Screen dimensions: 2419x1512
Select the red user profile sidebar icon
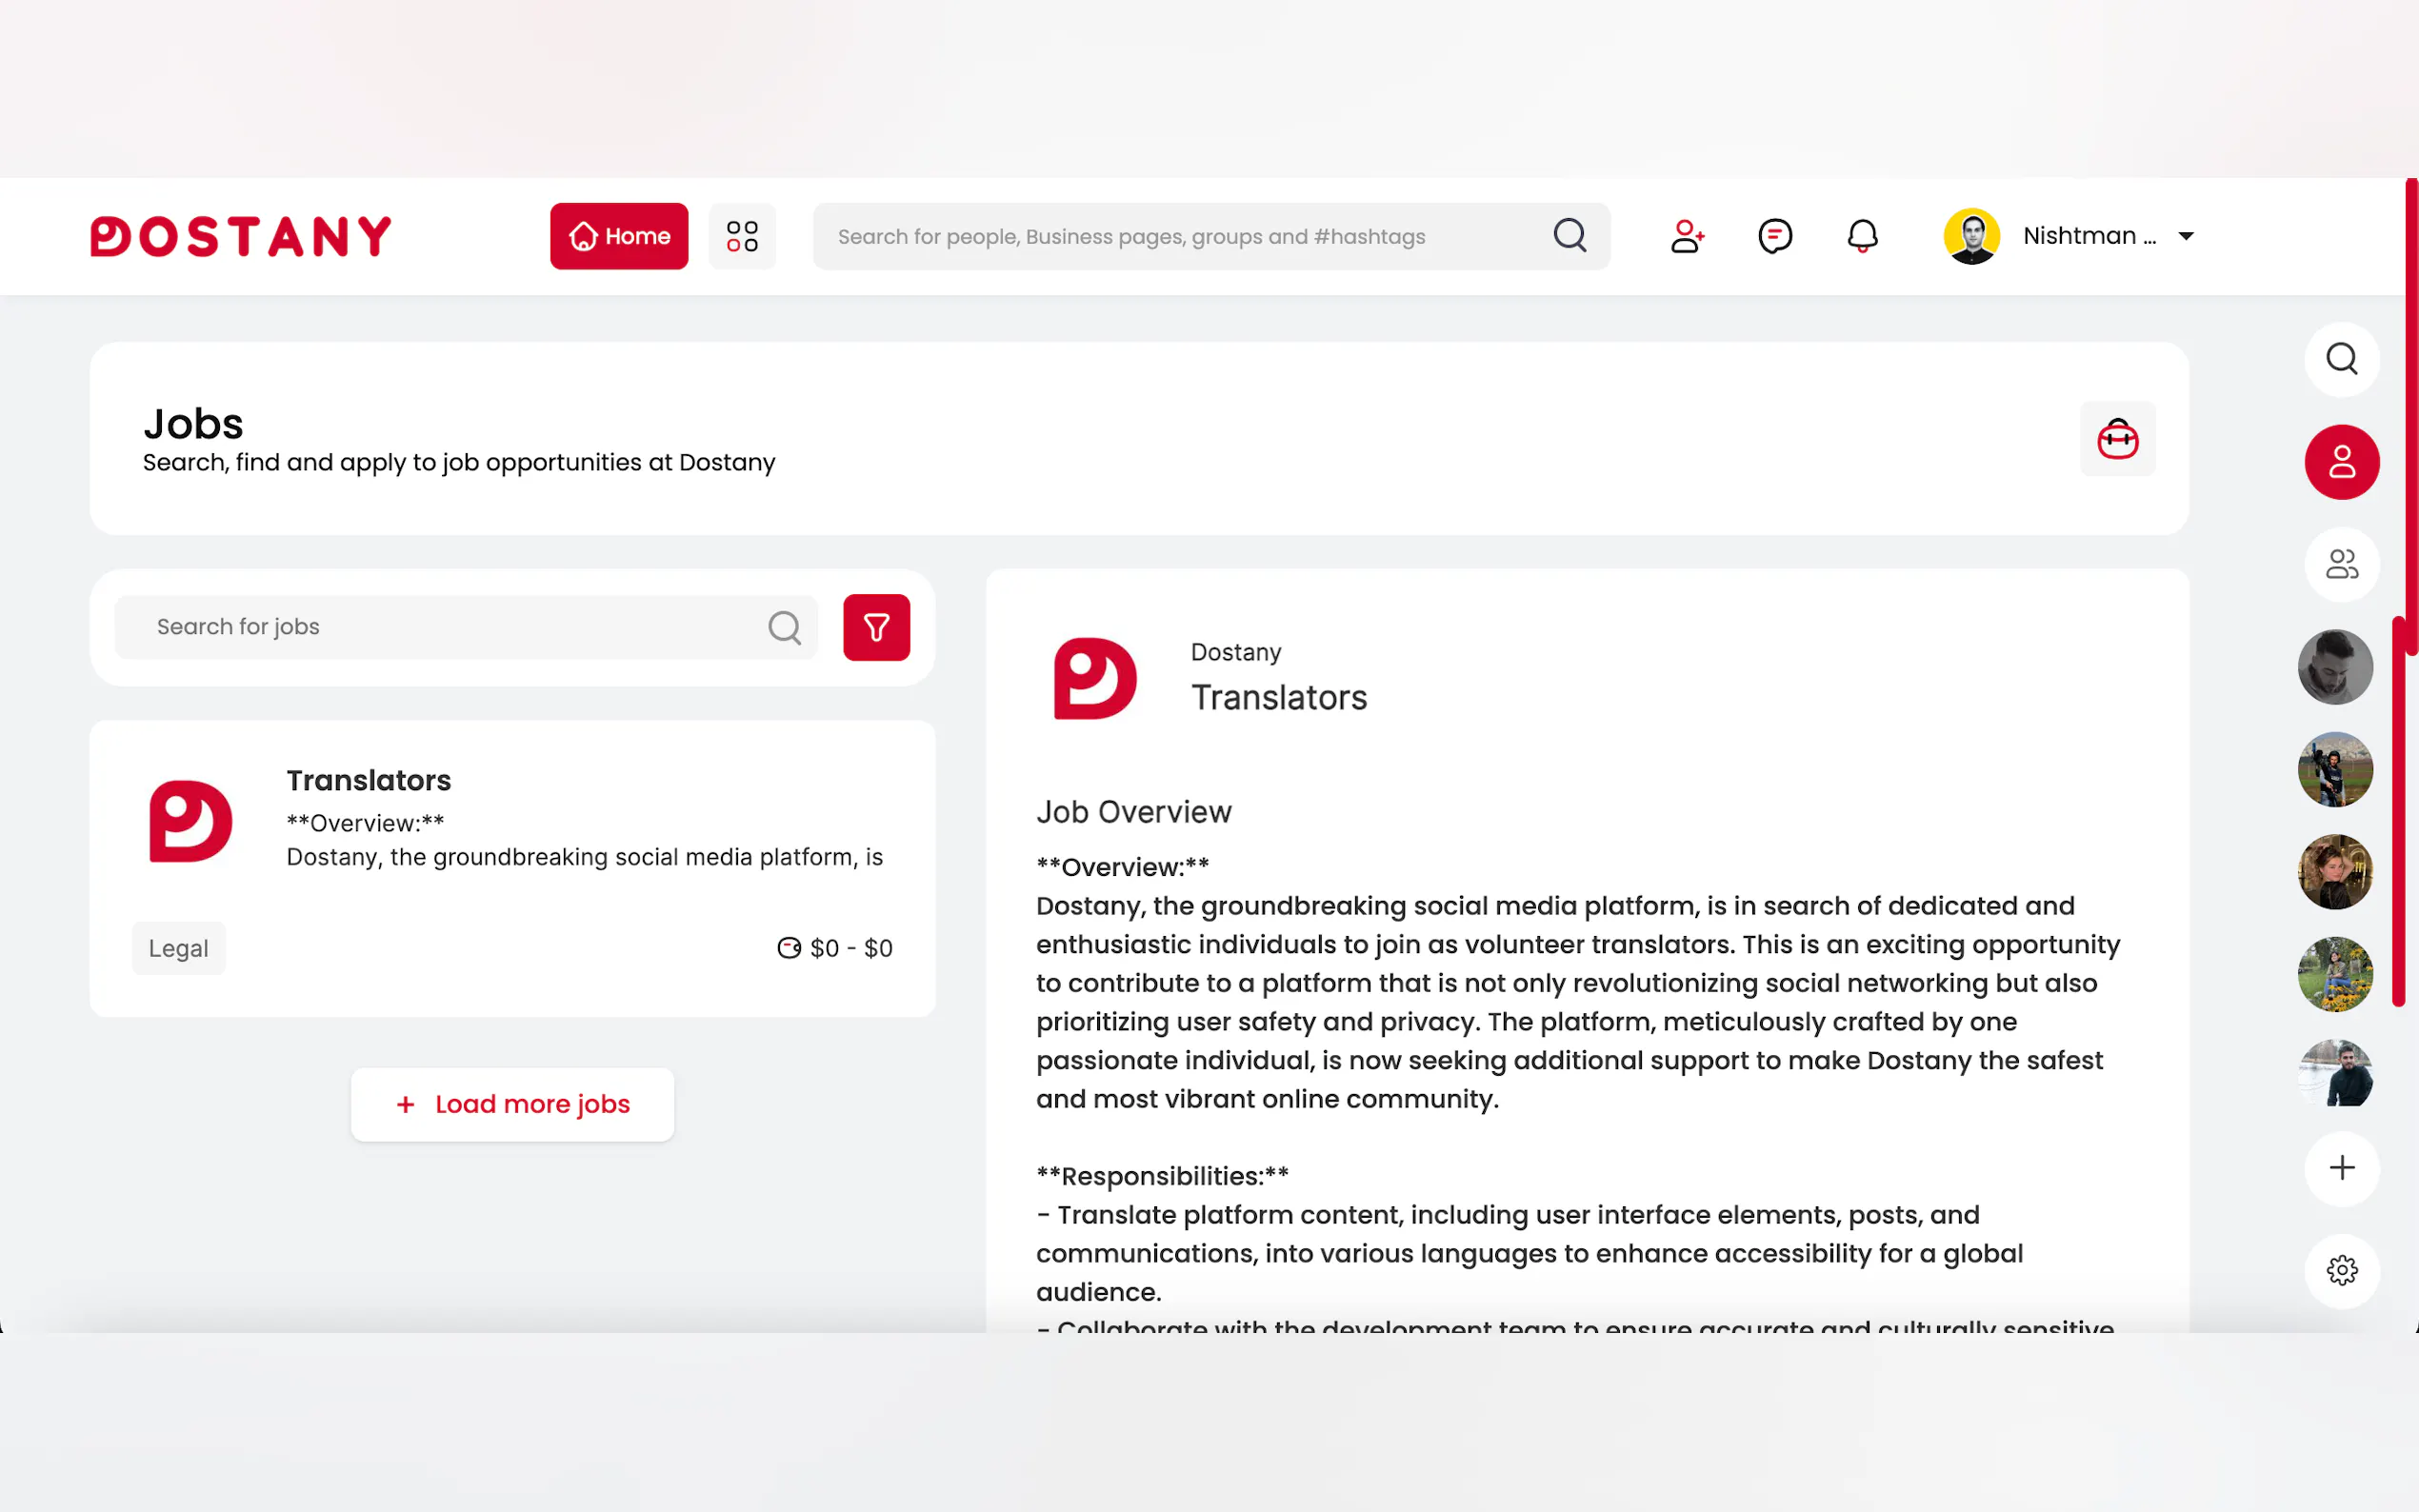coord(2341,462)
